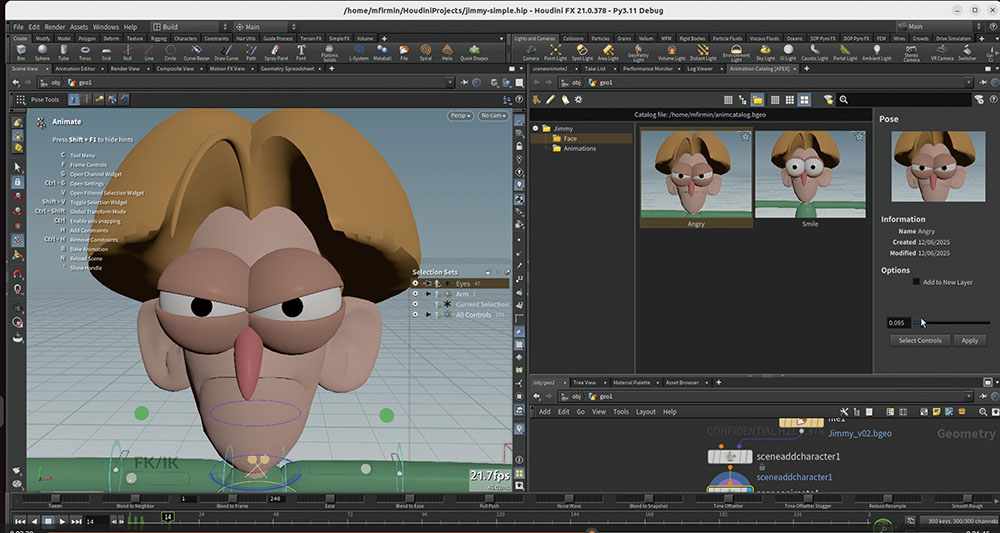Toggle visibility of Eyes selection set
Image resolution: width=1000 pixels, height=533 pixels.
coord(415,284)
